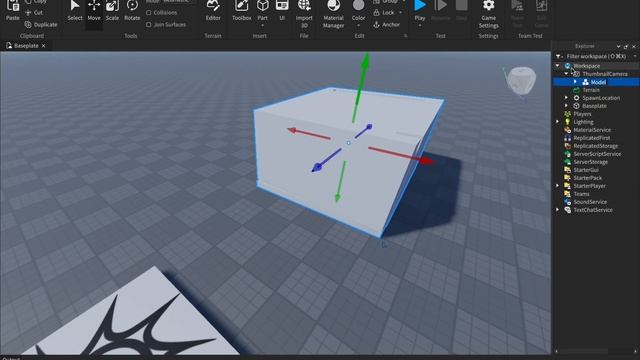Collapse the Workspace node
Screen dimensions: 640x360
(558, 66)
